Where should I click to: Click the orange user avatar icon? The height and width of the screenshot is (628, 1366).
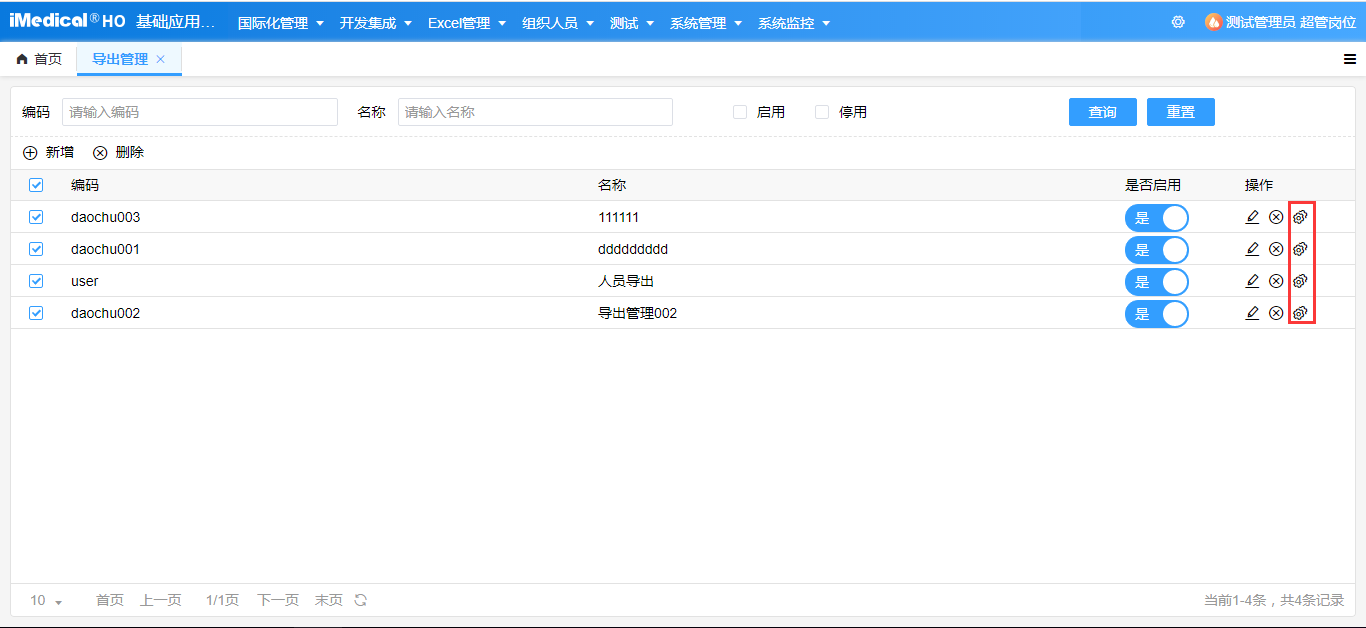[x=1214, y=21]
